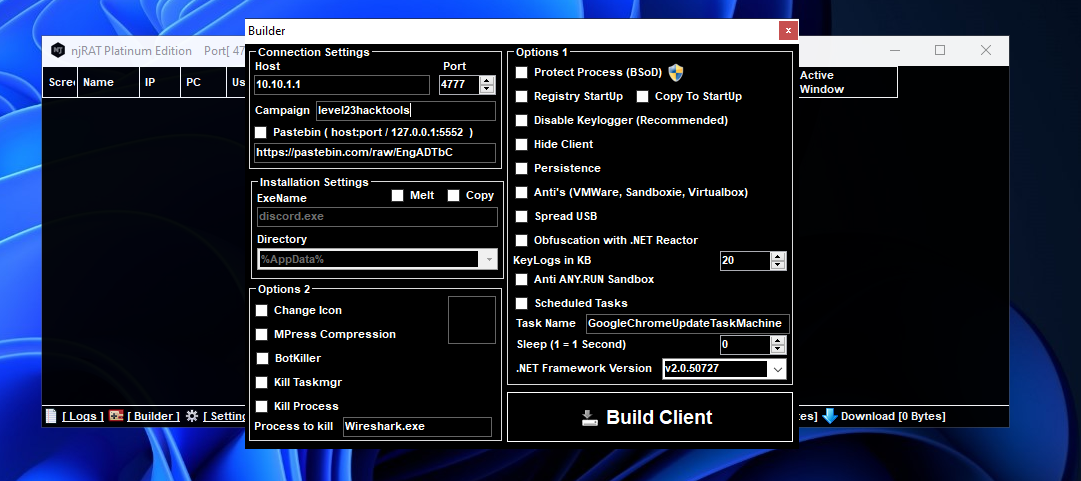Toggle Obfuscation with .NET Reactor checkbox

tap(522, 240)
